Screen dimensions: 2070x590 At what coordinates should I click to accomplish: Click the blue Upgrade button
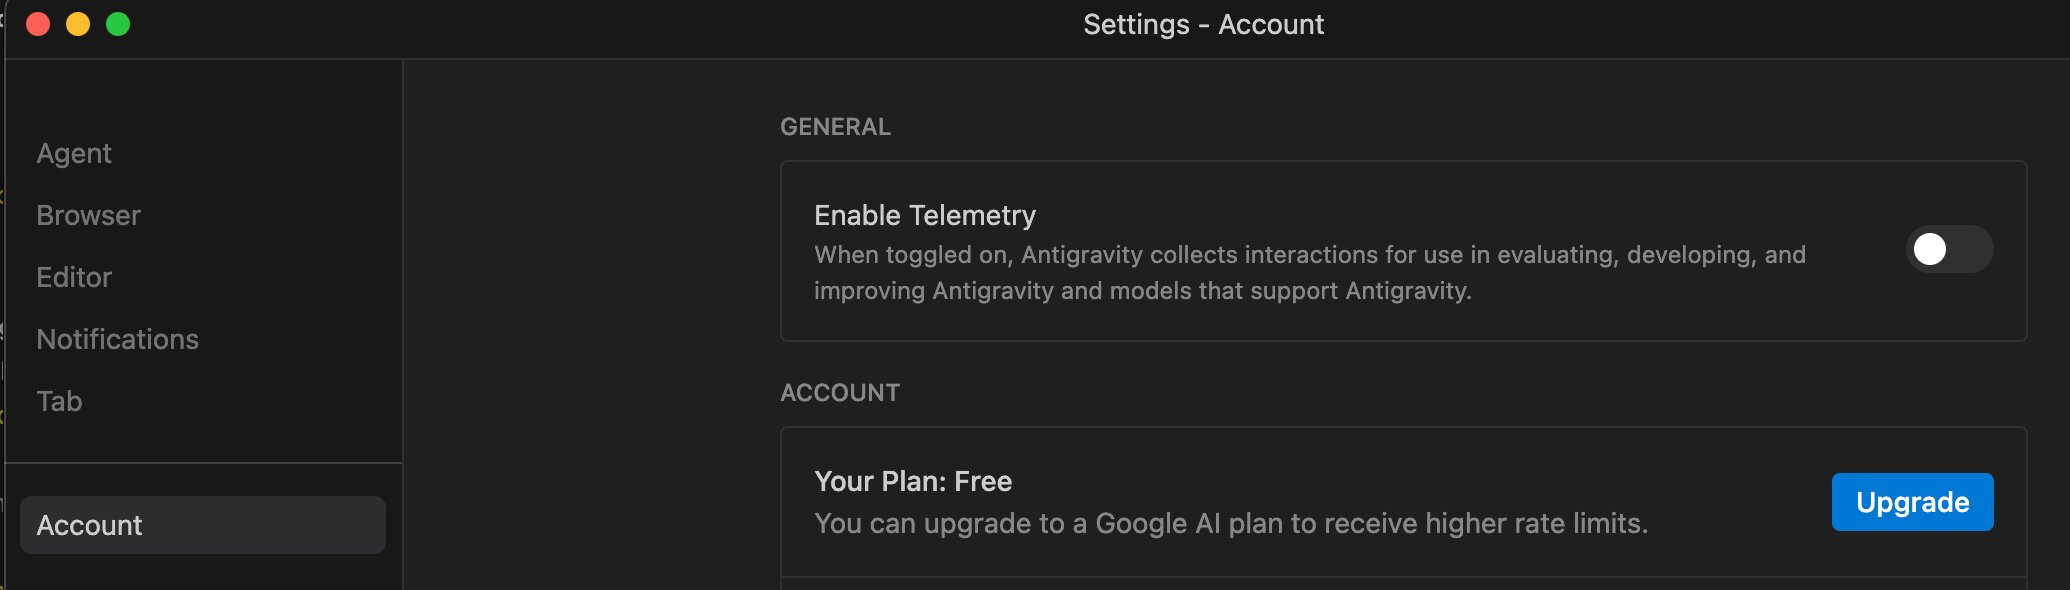tap(1912, 502)
